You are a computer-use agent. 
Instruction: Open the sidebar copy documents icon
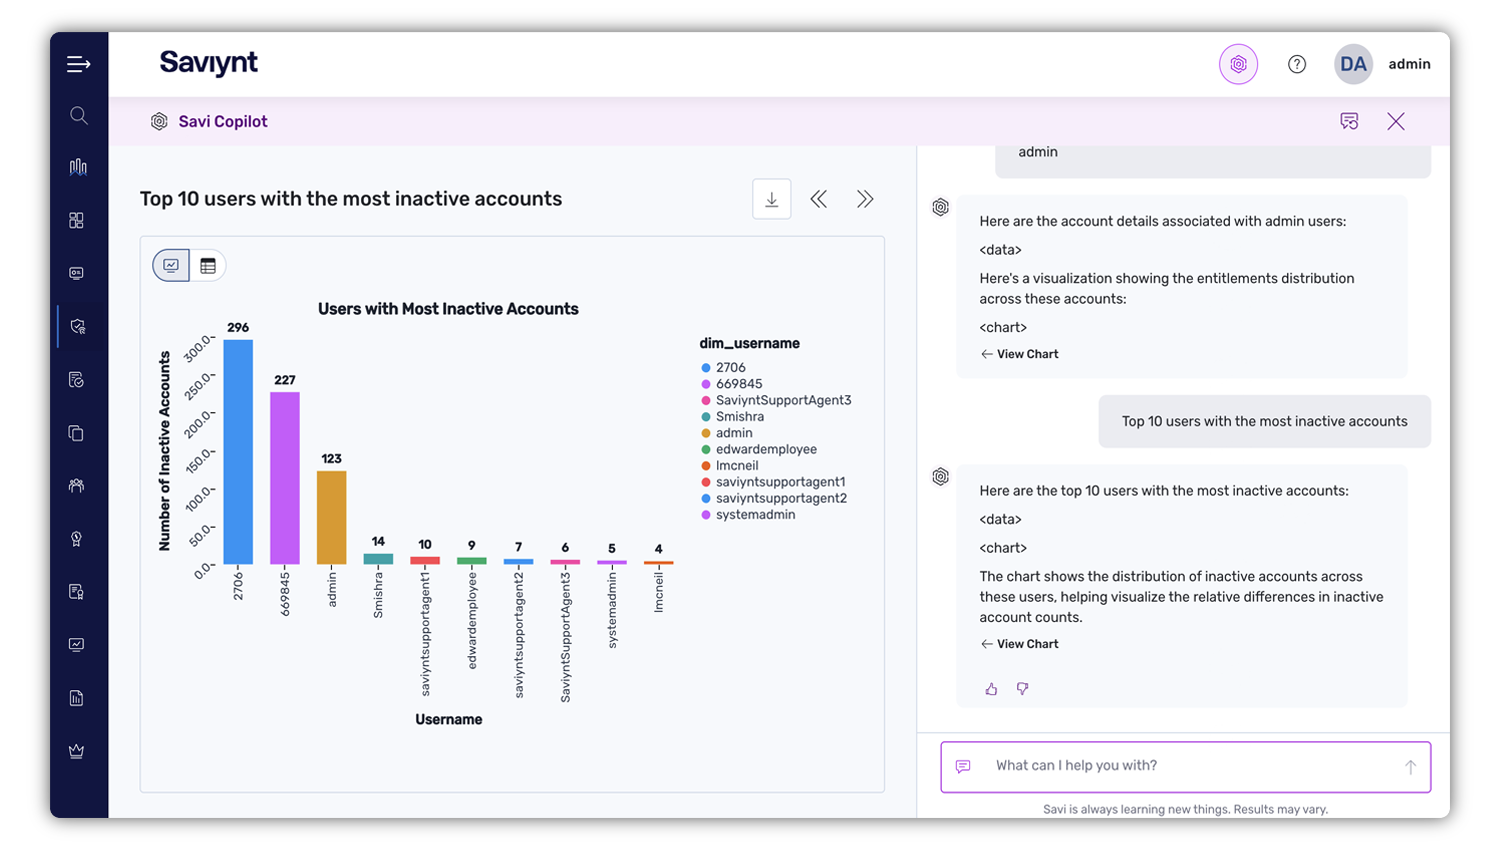click(x=77, y=433)
